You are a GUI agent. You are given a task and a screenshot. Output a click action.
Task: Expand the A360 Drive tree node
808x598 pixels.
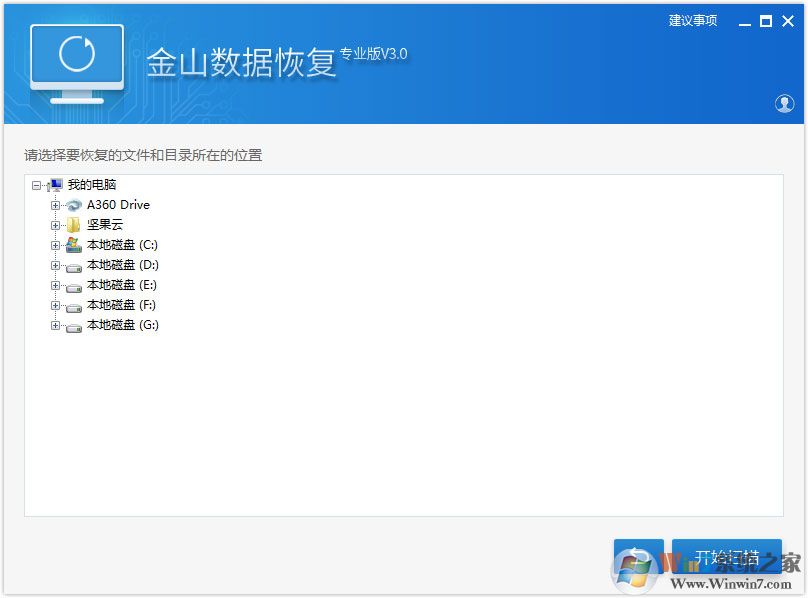(x=56, y=204)
